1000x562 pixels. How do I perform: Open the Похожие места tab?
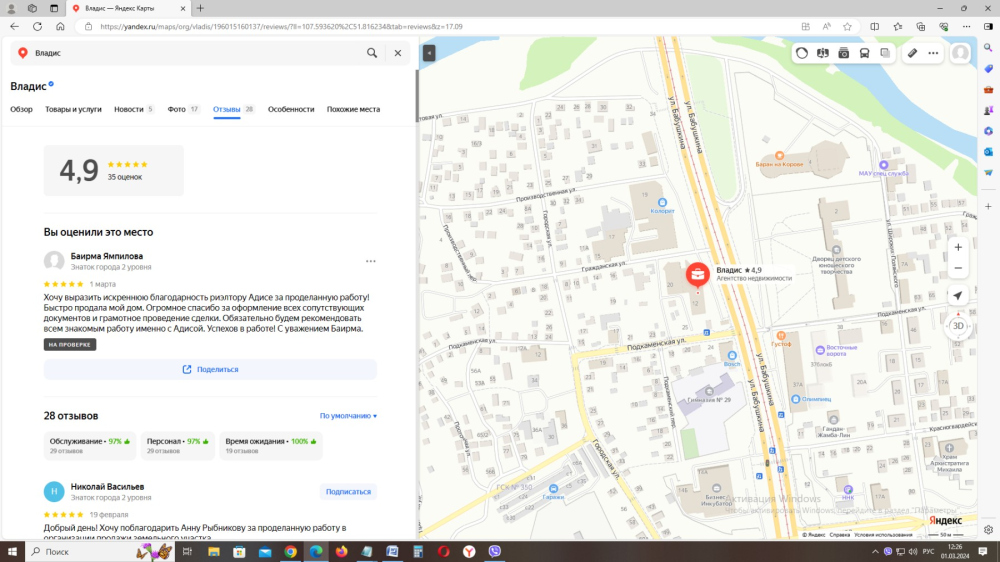(x=353, y=109)
